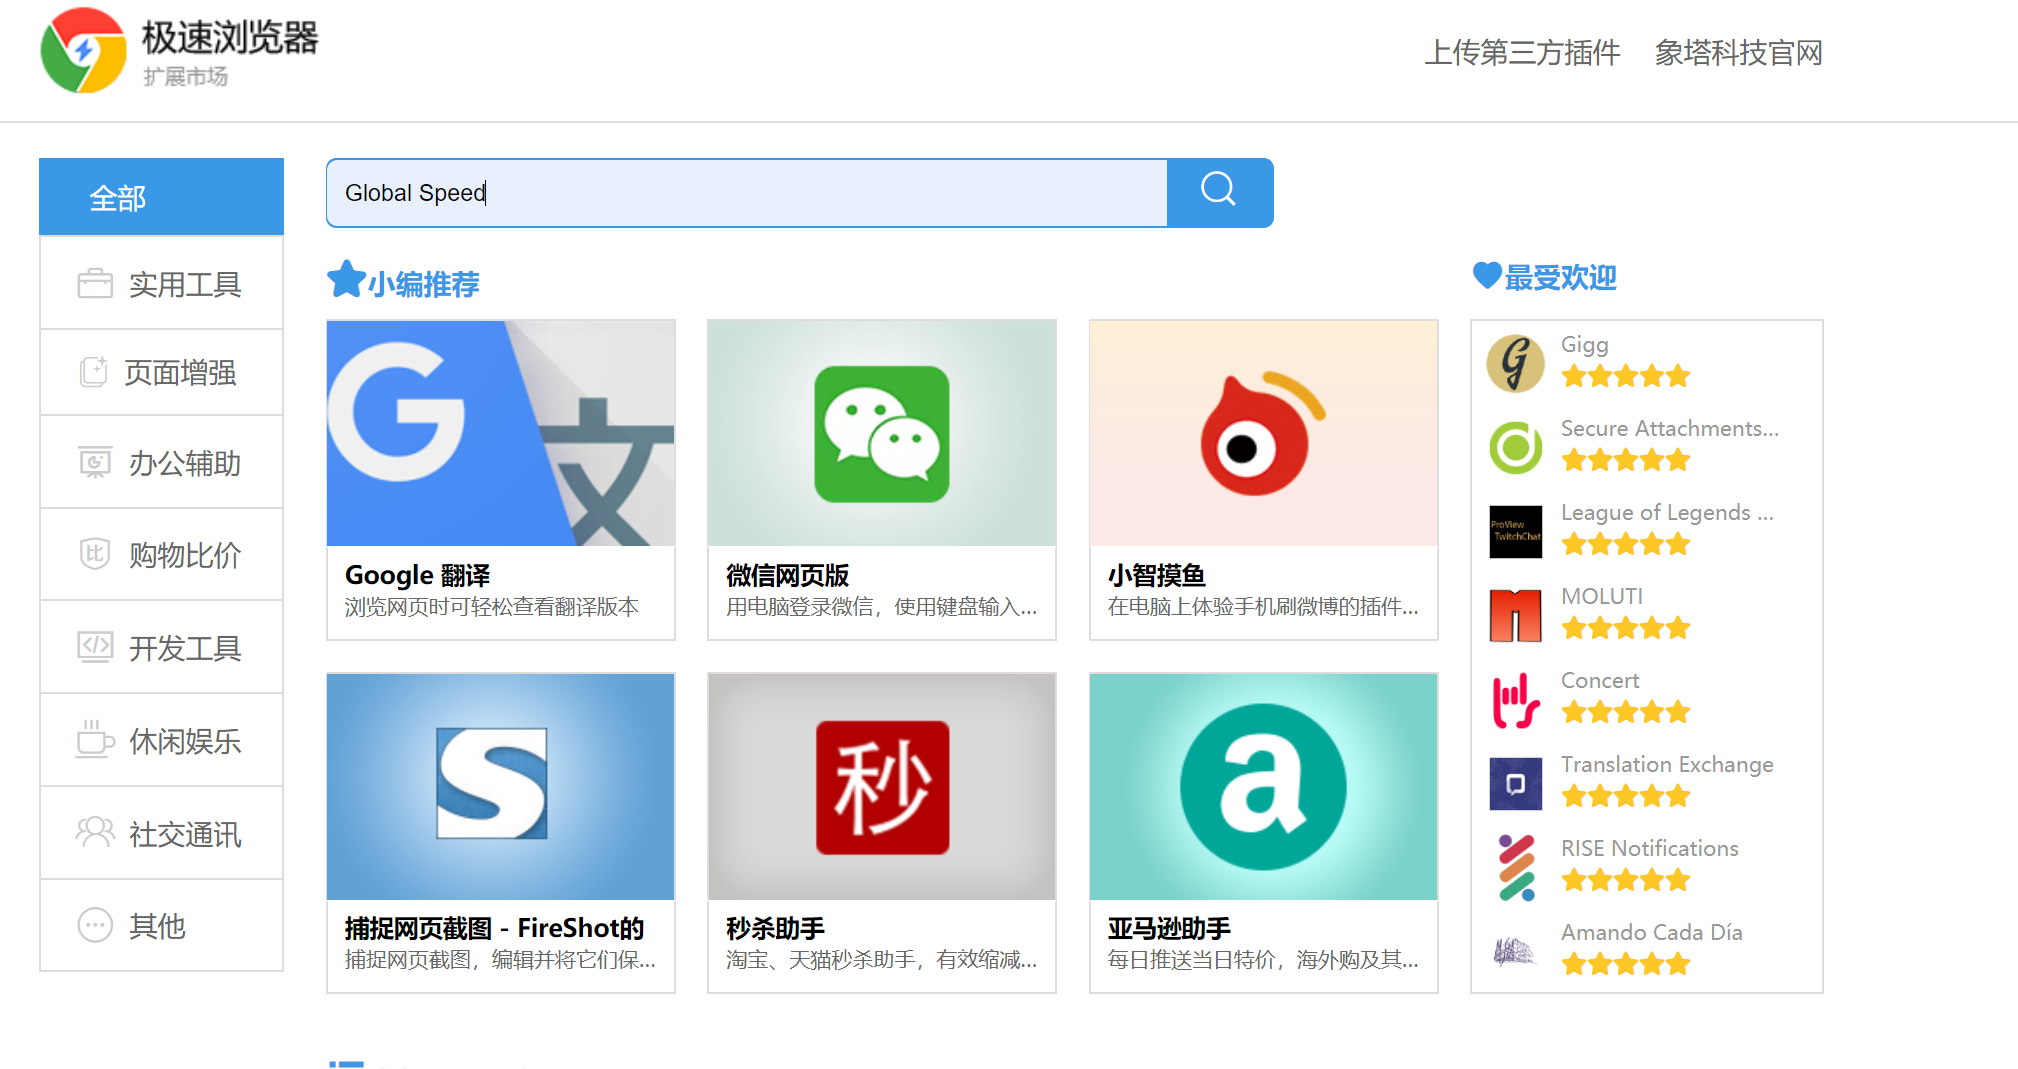
Task: Click the 页面增强 page icon
Action: coord(93,372)
